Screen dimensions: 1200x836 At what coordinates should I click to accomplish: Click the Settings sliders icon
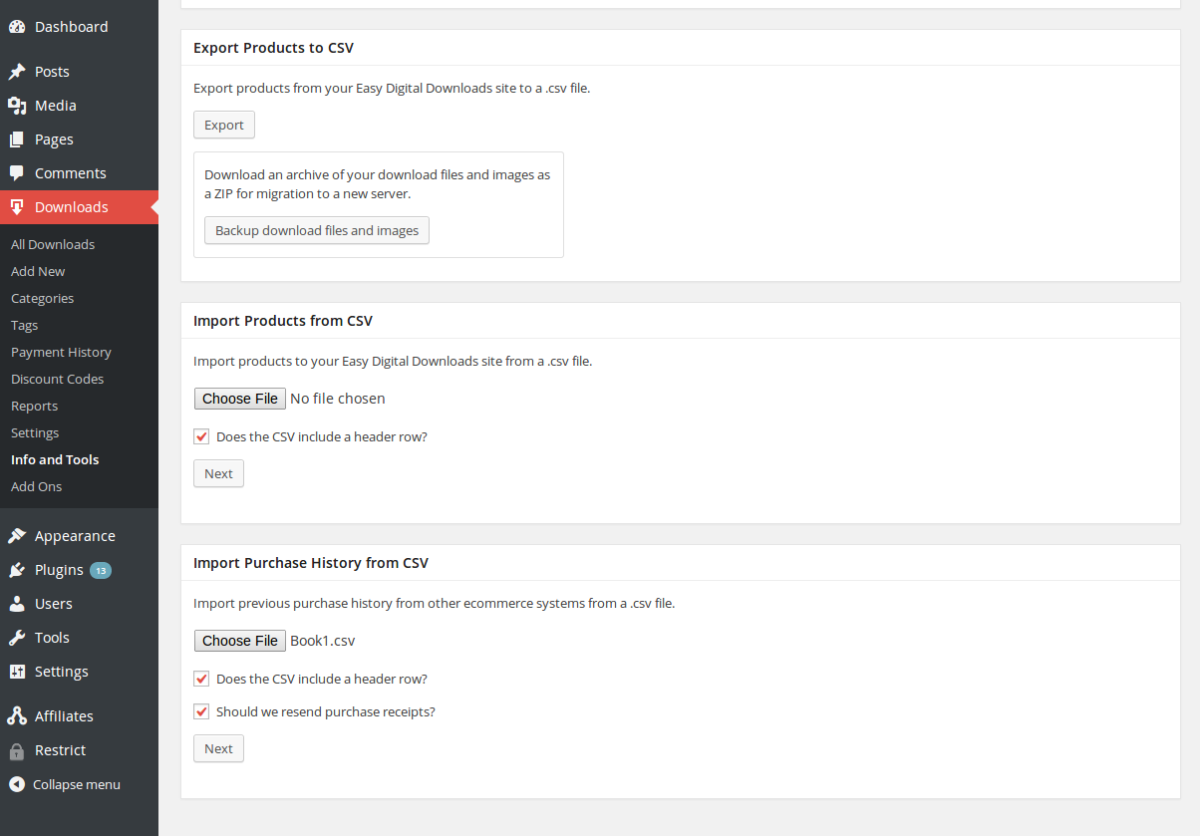point(17,672)
